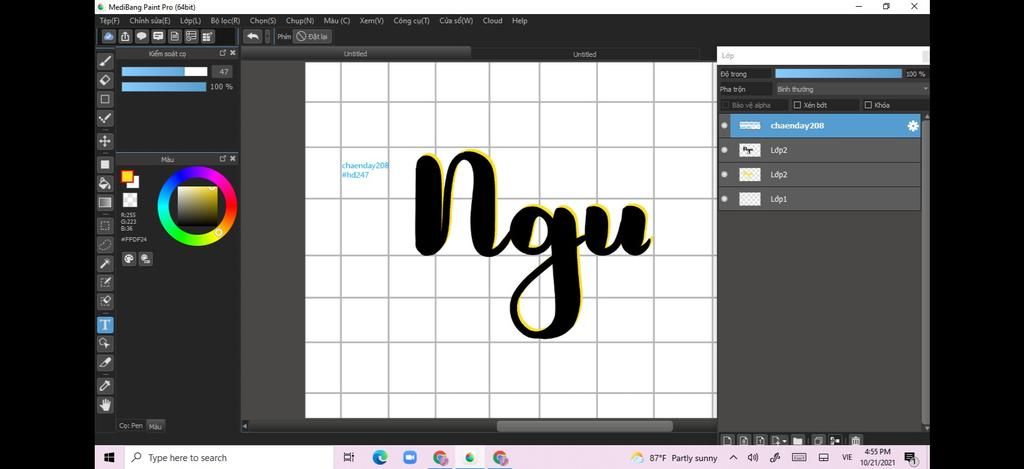
Task: Click the canvas horizontal scrollbar
Action: tap(584, 426)
